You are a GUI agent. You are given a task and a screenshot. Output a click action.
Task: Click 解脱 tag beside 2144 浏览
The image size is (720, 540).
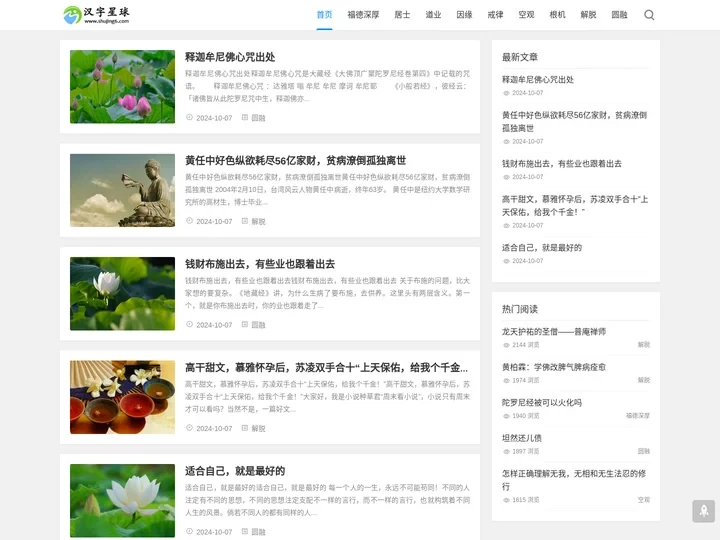pyautogui.click(x=644, y=344)
